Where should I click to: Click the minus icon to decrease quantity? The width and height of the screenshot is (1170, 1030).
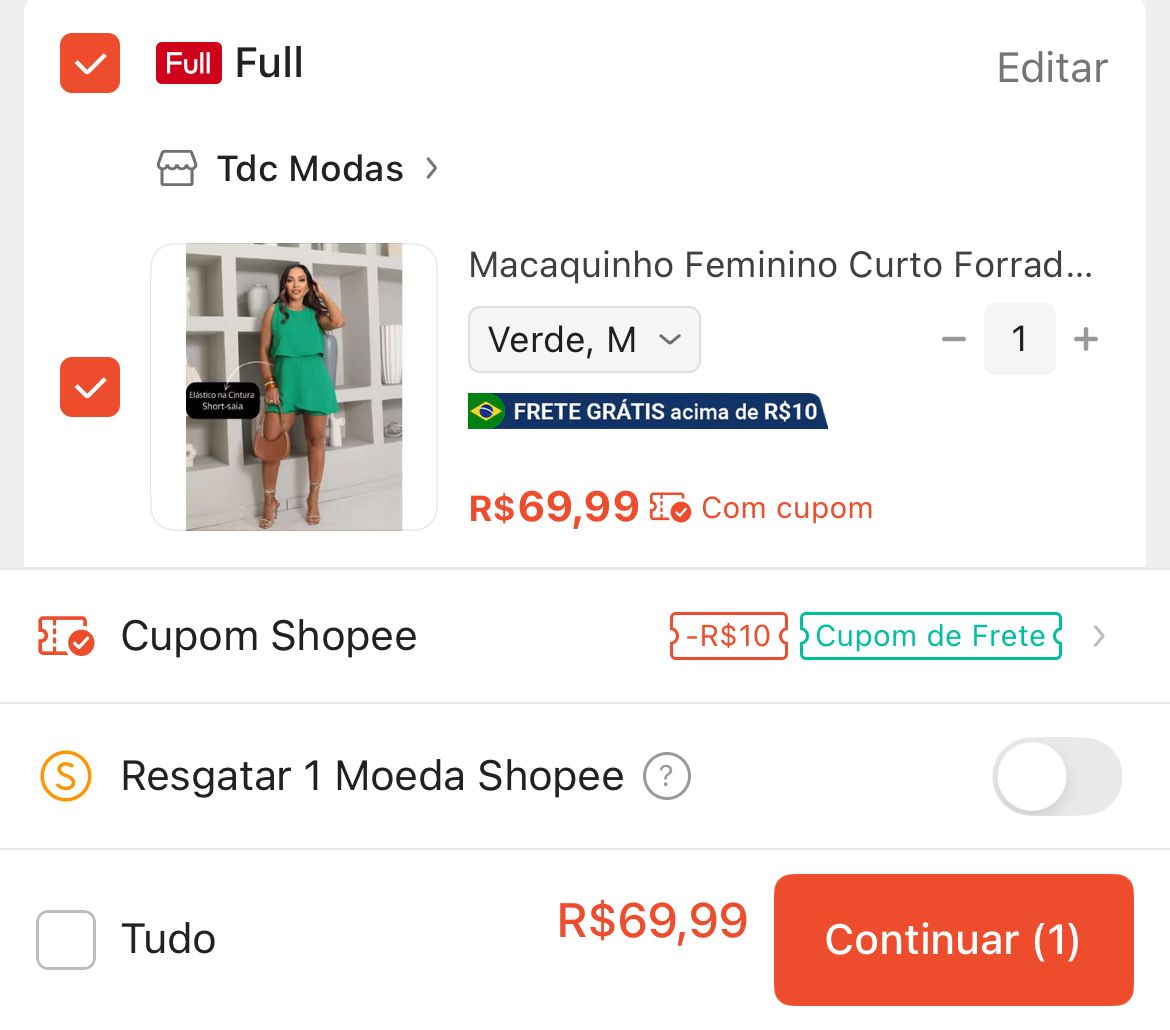953,339
